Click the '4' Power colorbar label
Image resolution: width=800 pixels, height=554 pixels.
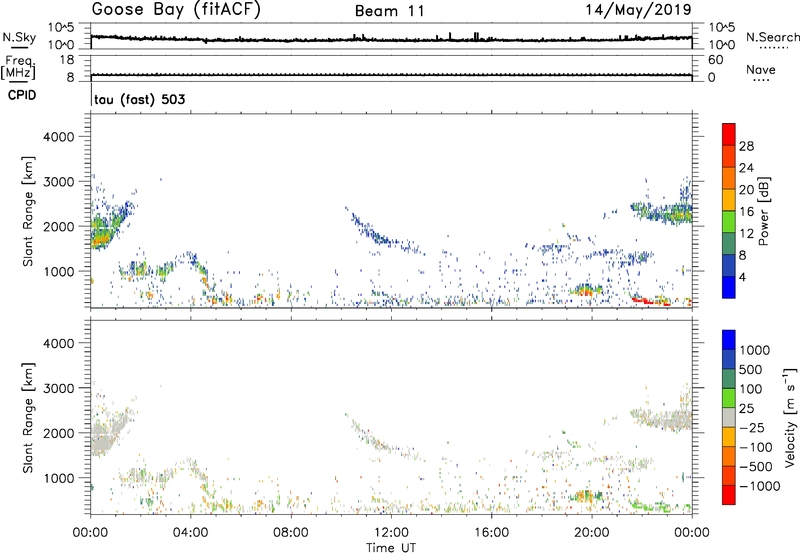click(743, 278)
